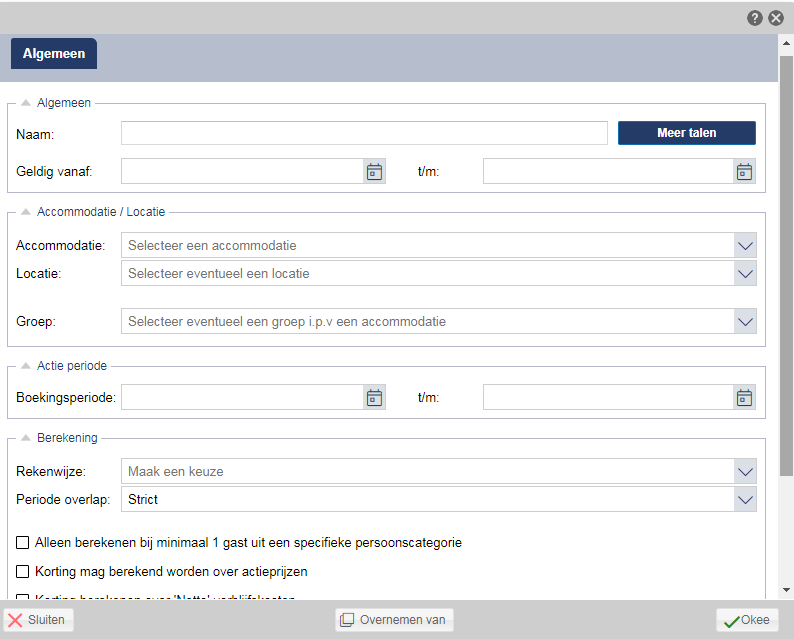Open calendar picker for Boekingsperiode start

point(374,397)
